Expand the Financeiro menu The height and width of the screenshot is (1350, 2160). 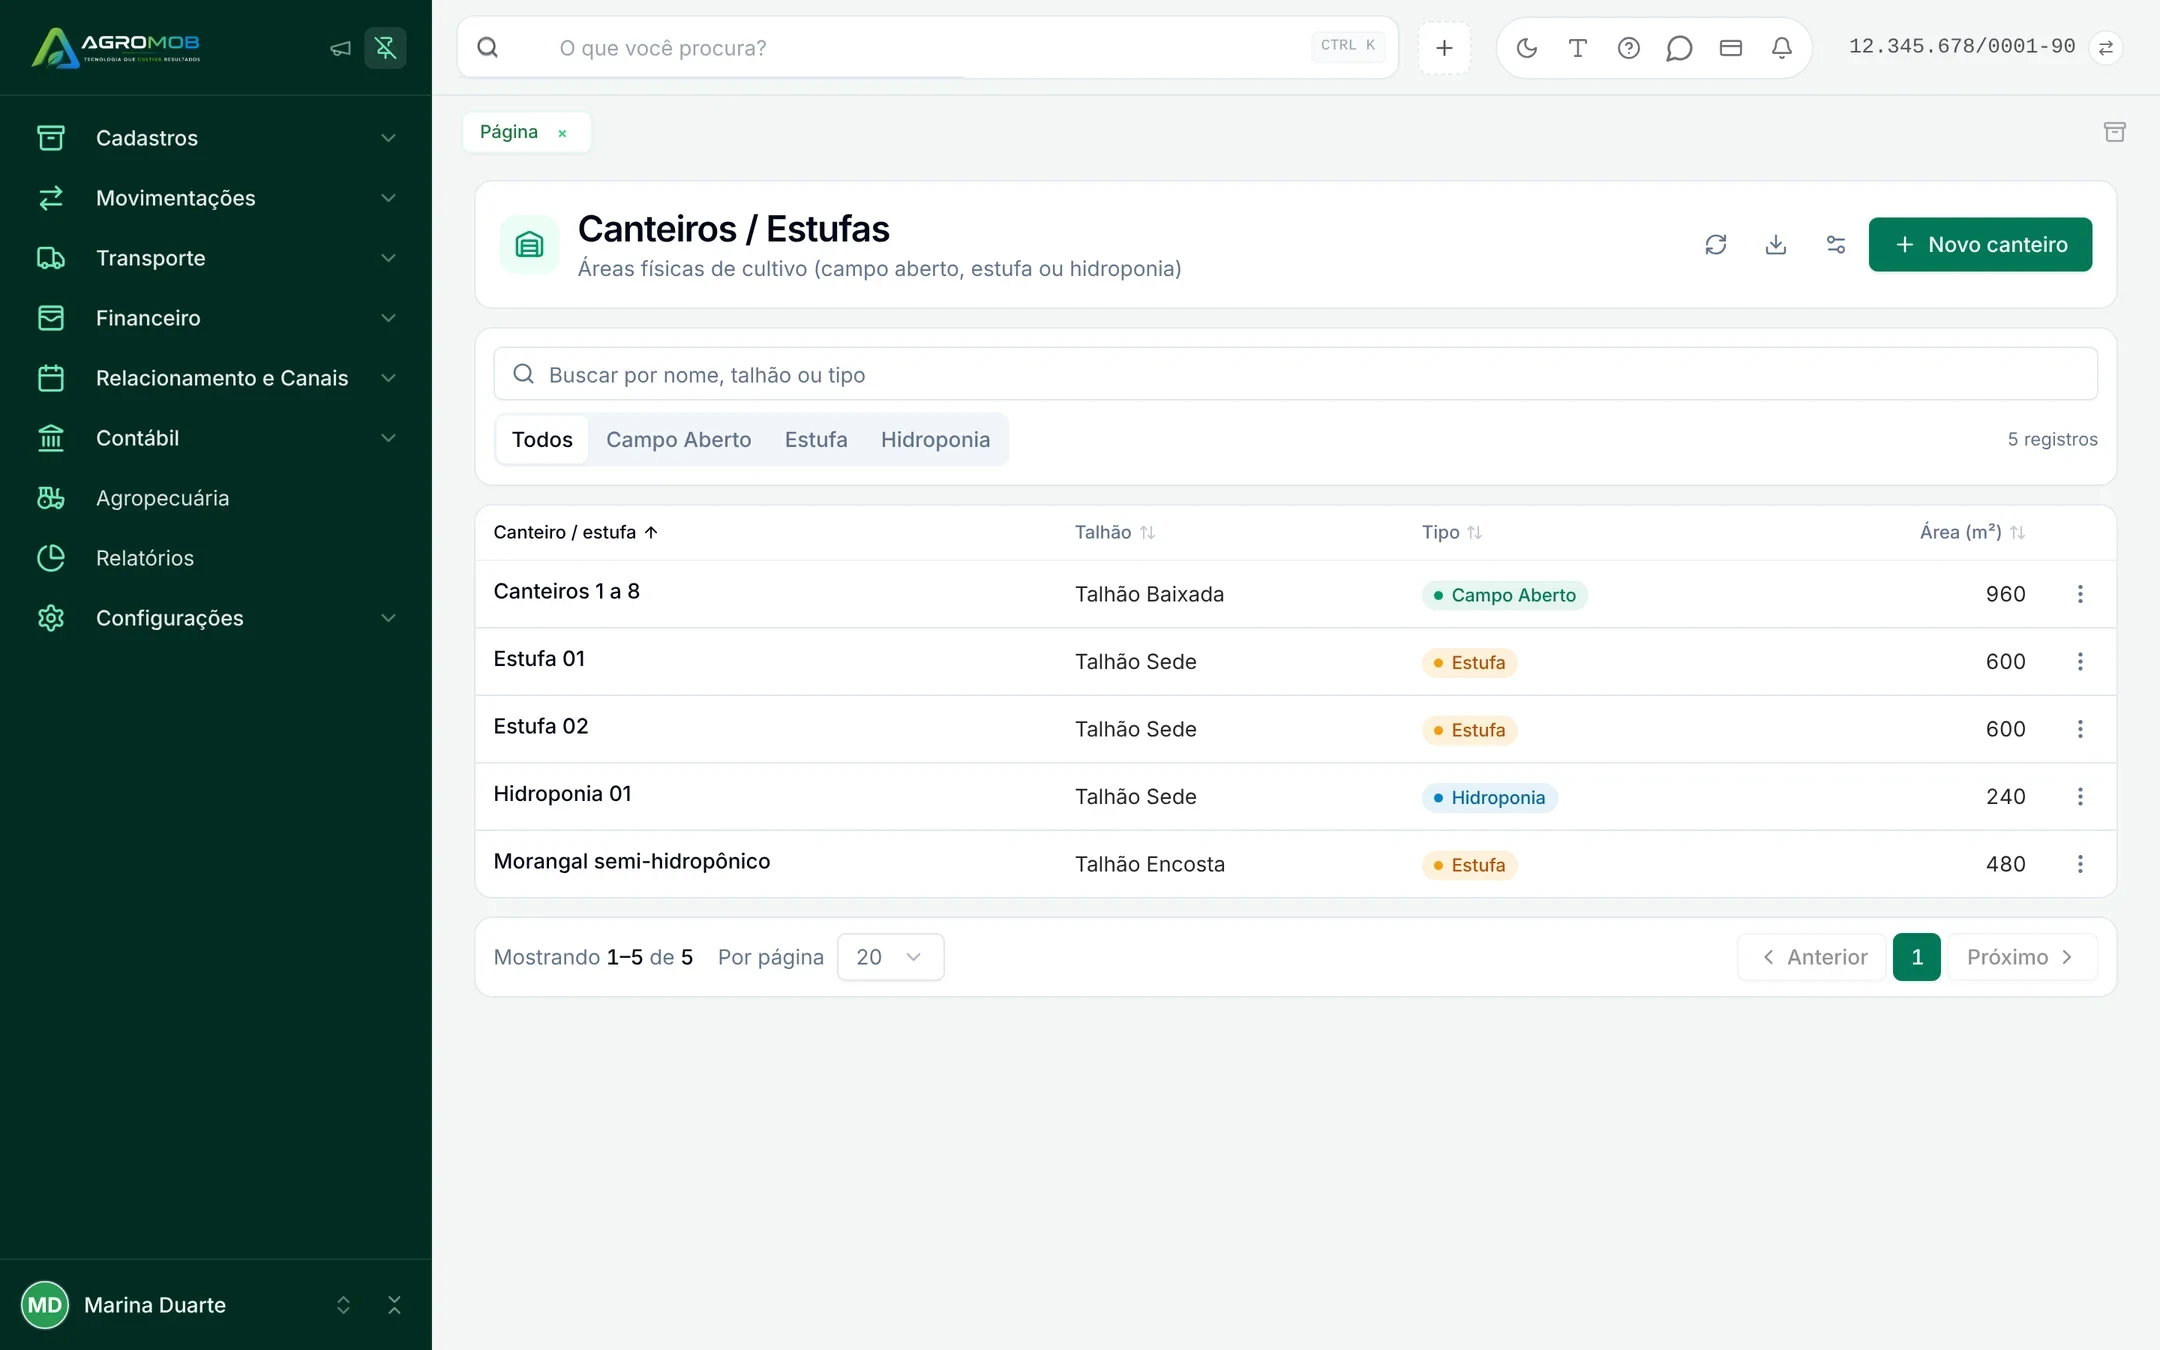click(x=215, y=318)
